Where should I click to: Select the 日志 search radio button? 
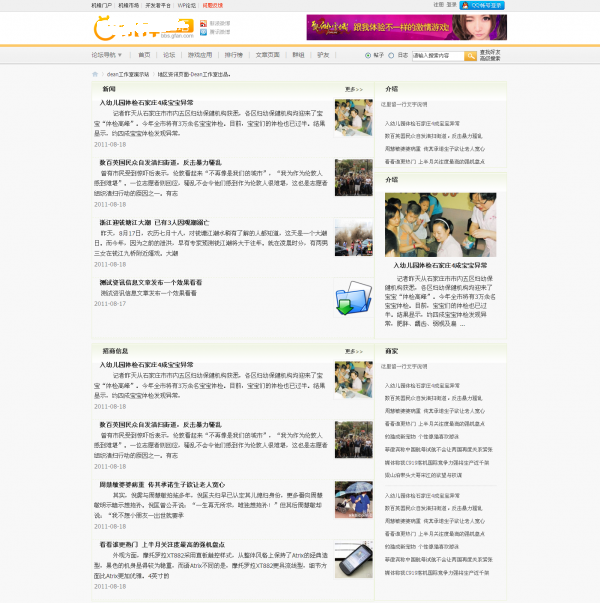(391, 55)
